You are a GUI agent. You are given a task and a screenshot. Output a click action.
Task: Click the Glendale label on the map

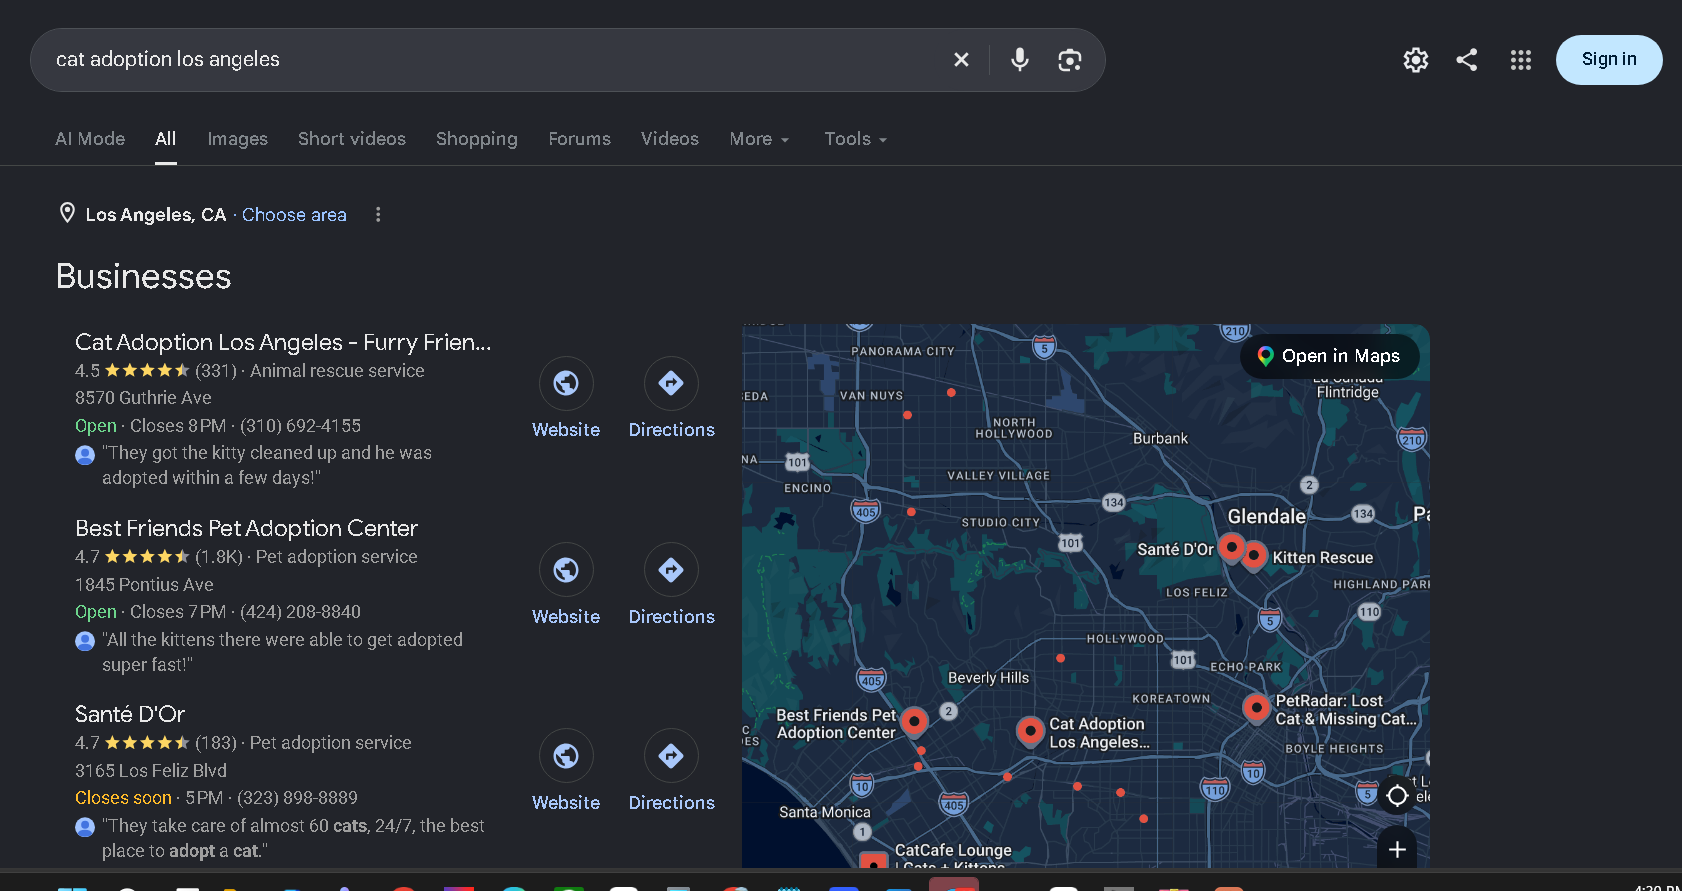pyautogui.click(x=1267, y=517)
